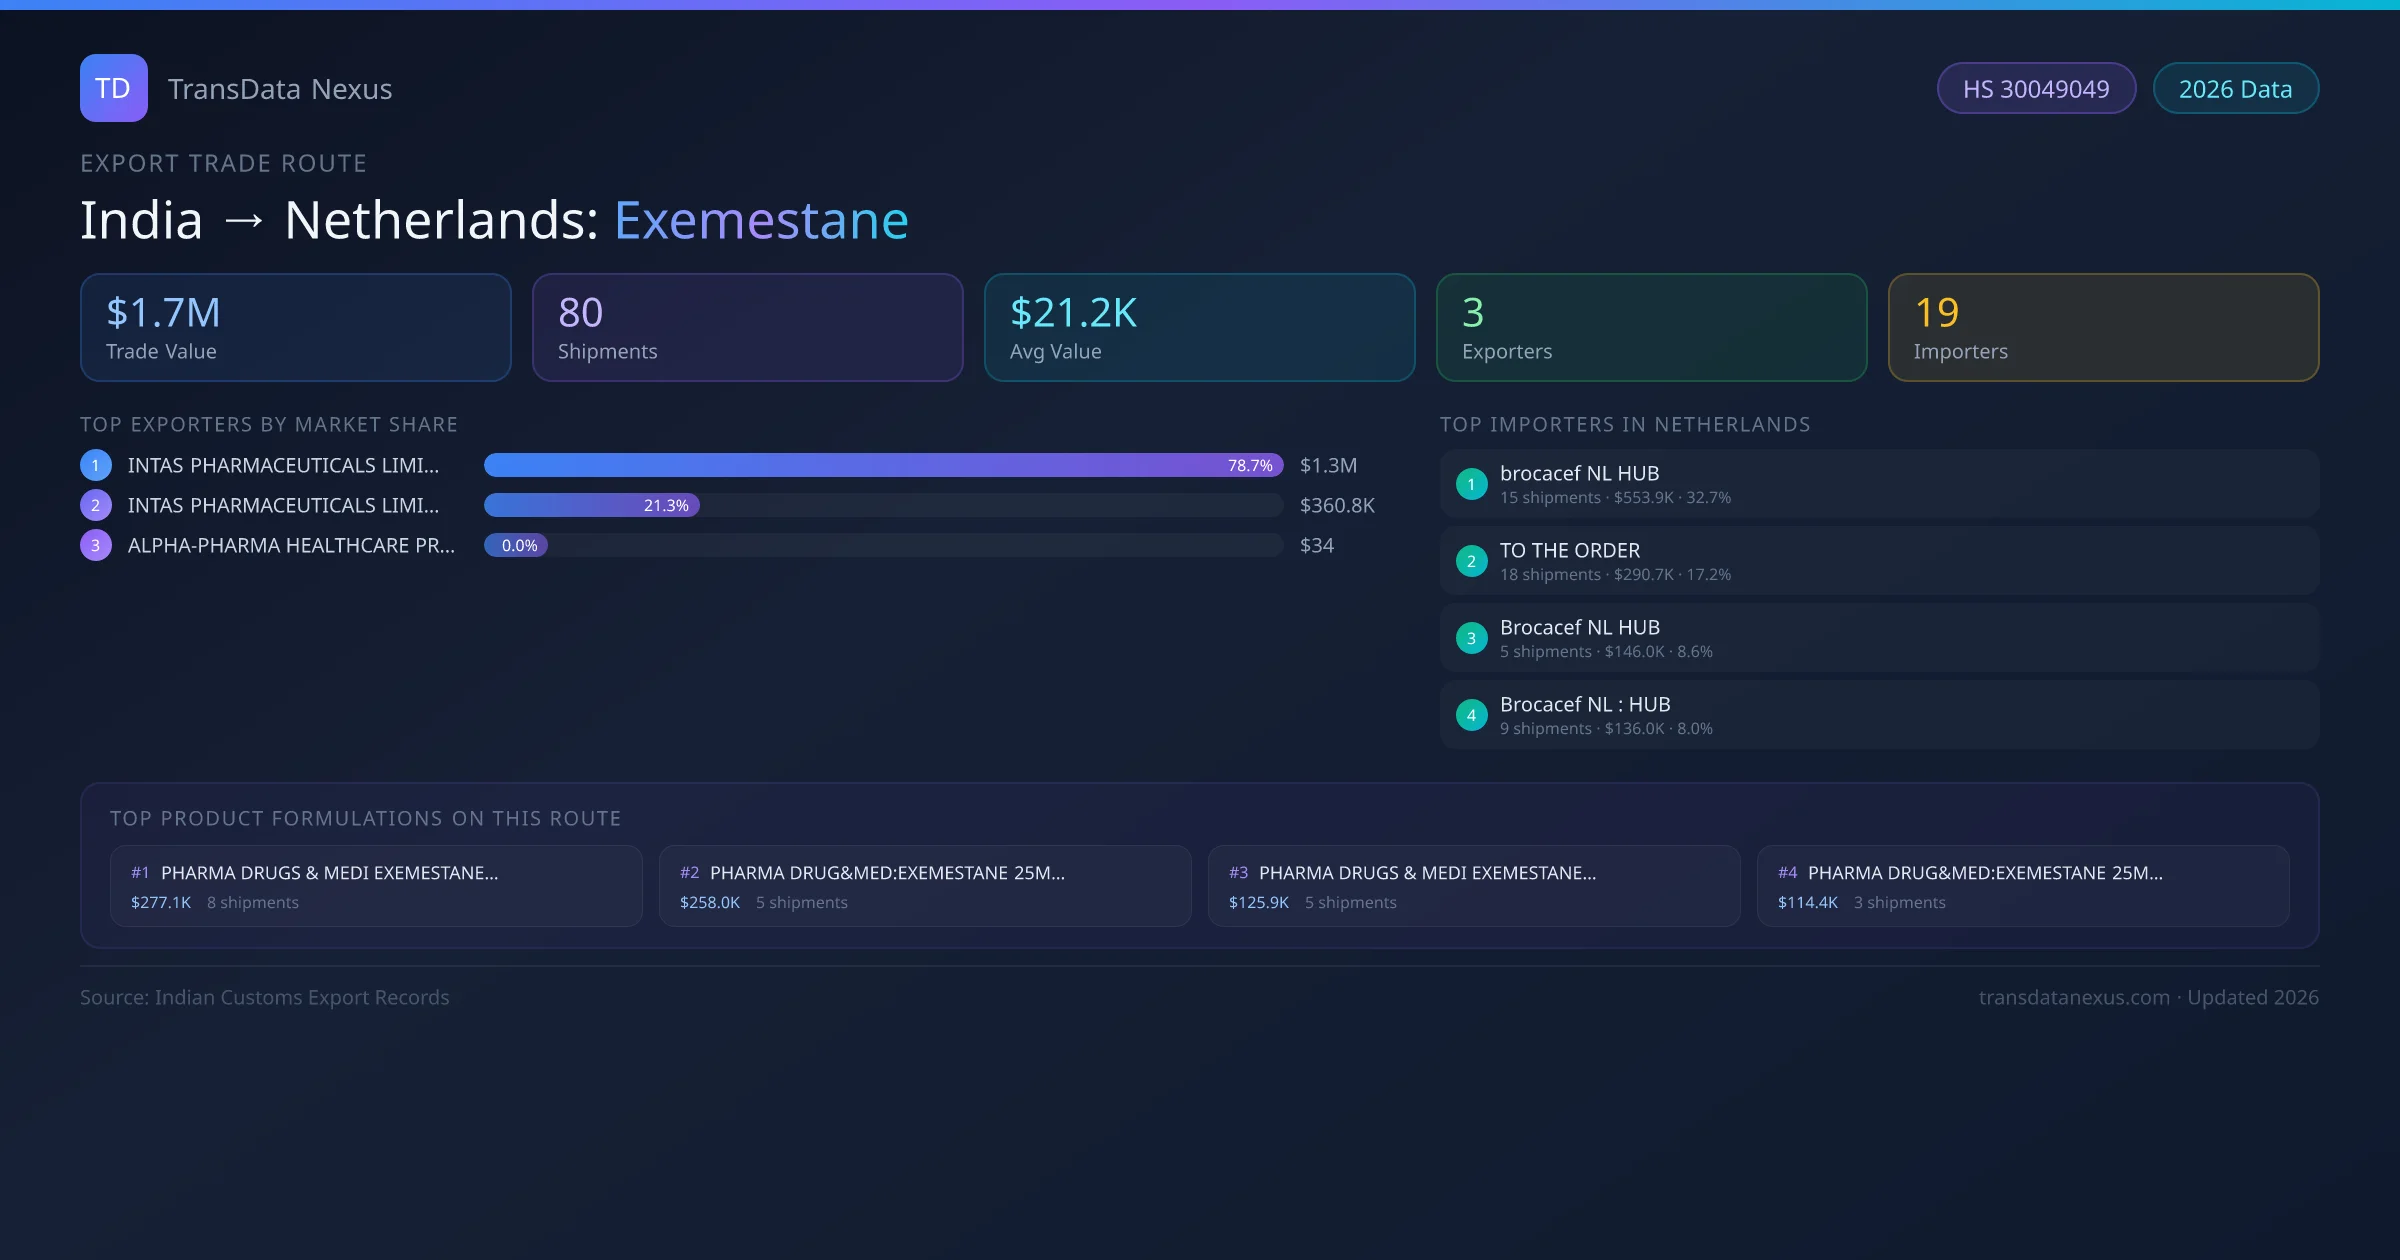The image size is (2400, 1260).
Task: Select the 19 Importers card
Action: pos(2103,327)
